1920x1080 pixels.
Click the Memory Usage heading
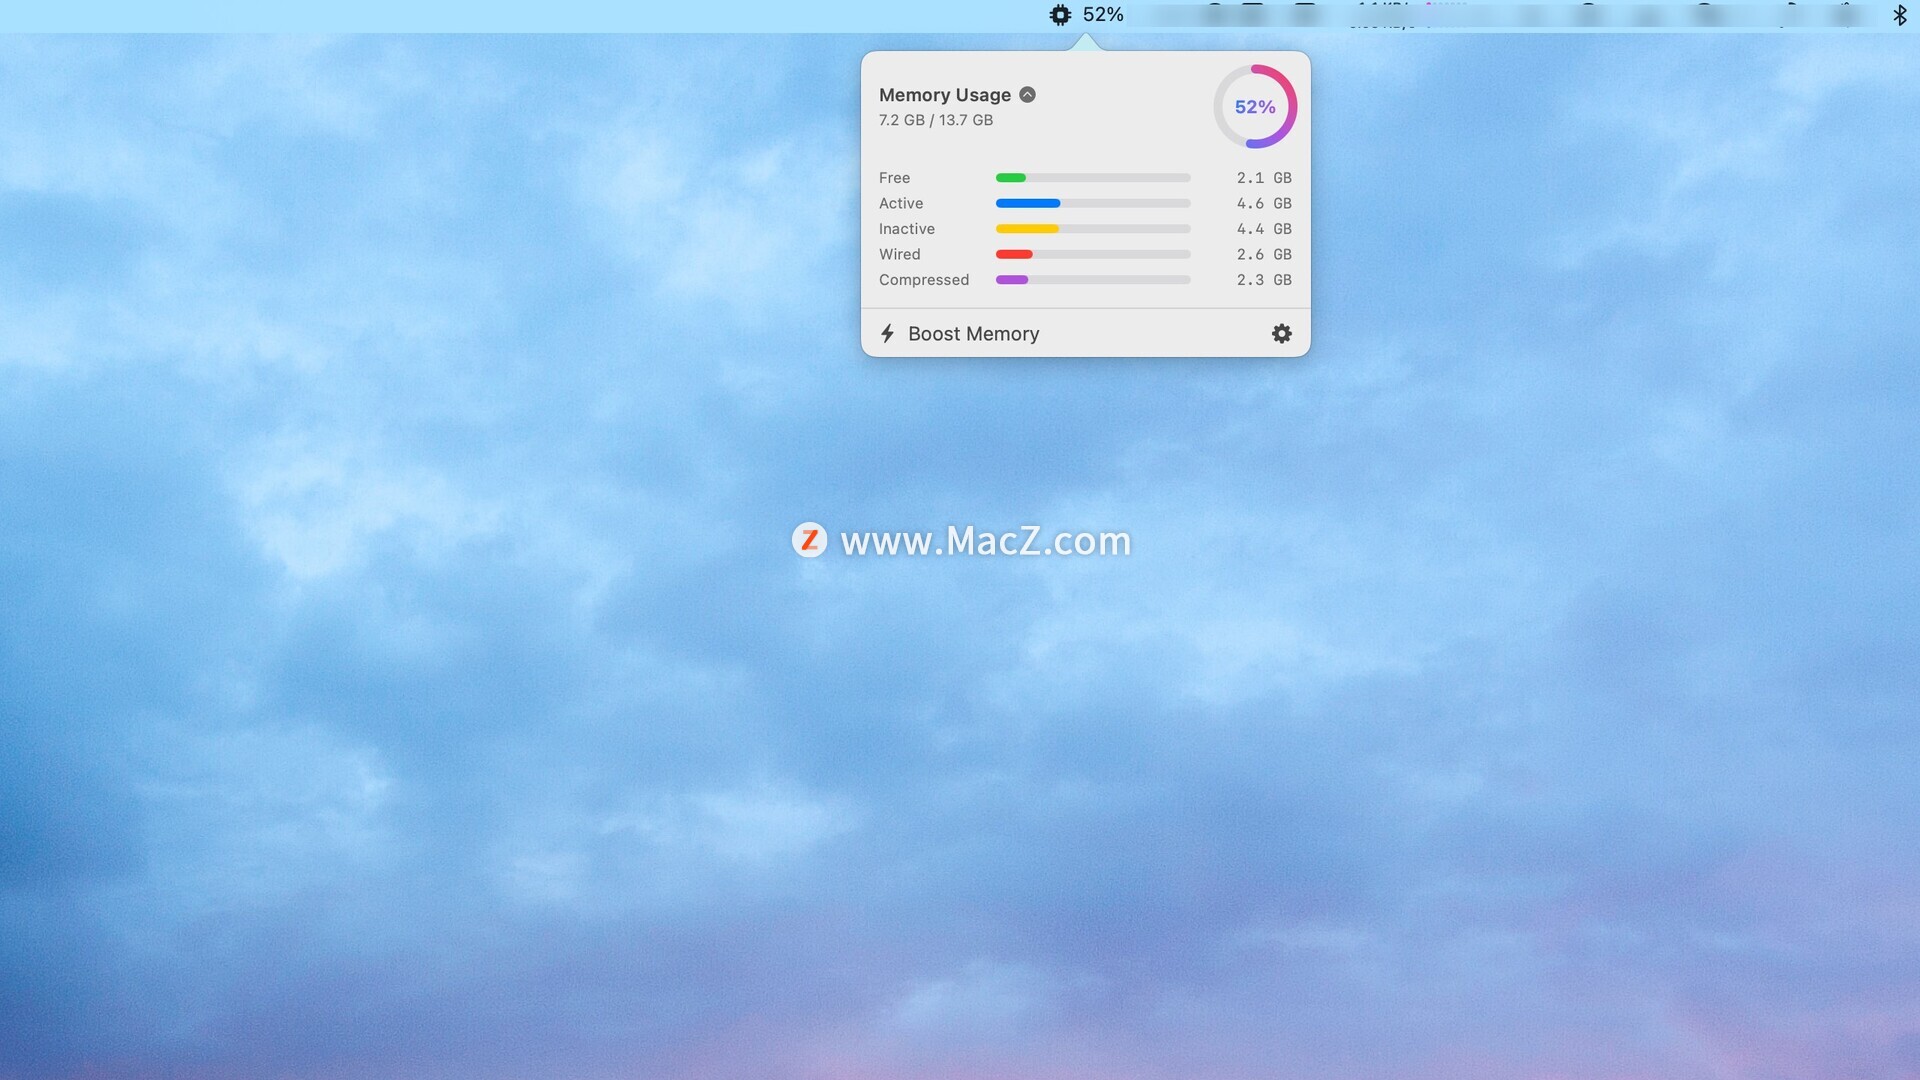point(944,95)
